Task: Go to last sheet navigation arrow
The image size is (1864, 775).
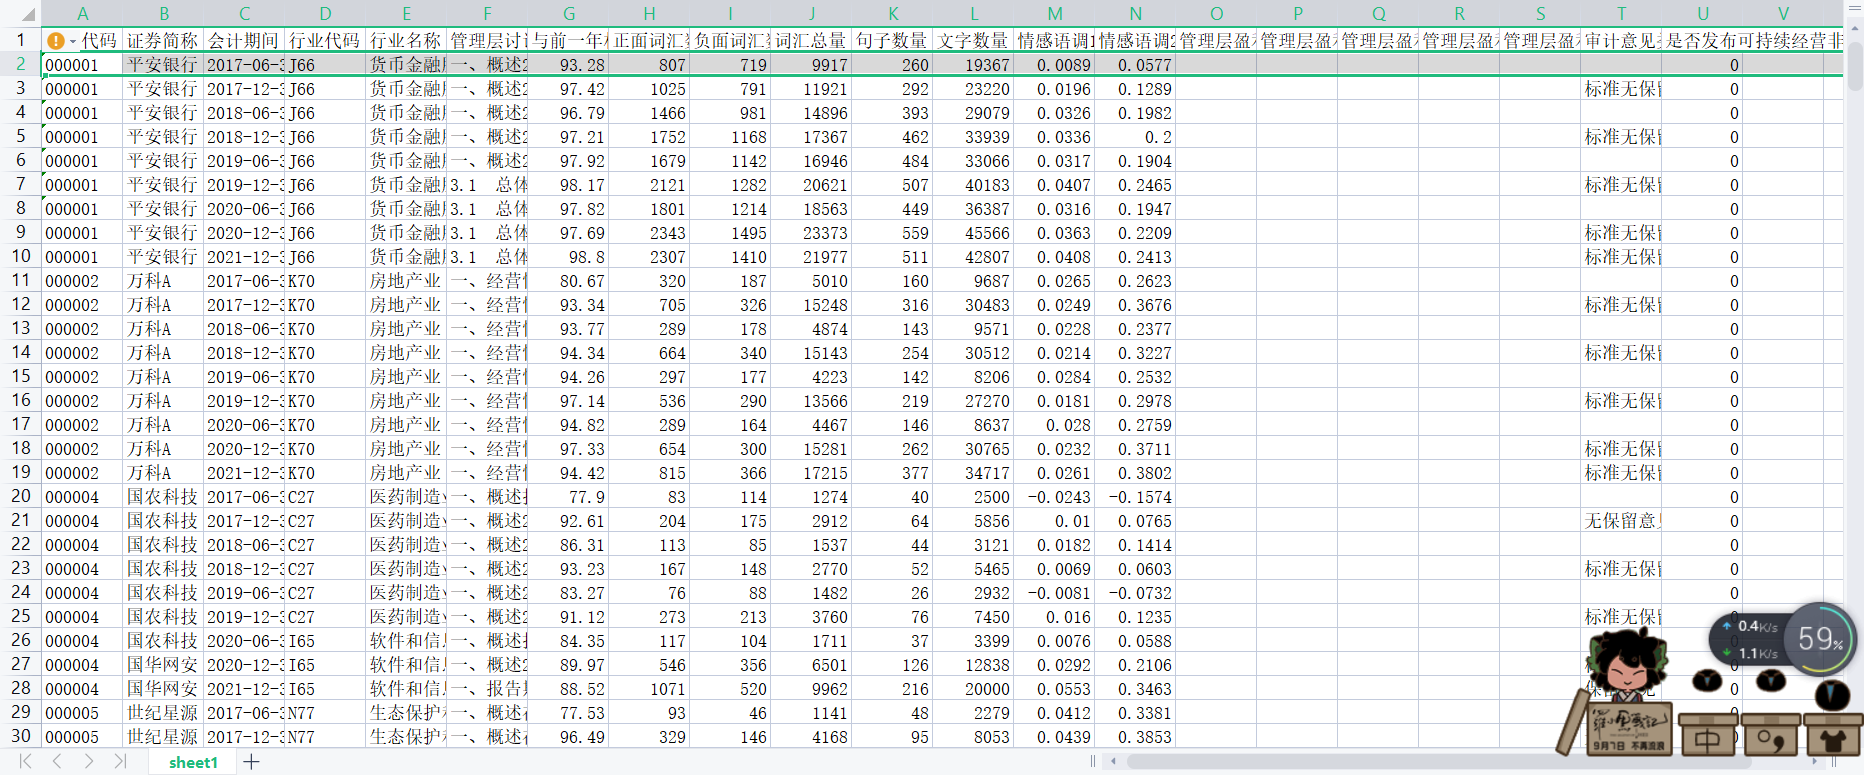Action: tap(120, 762)
